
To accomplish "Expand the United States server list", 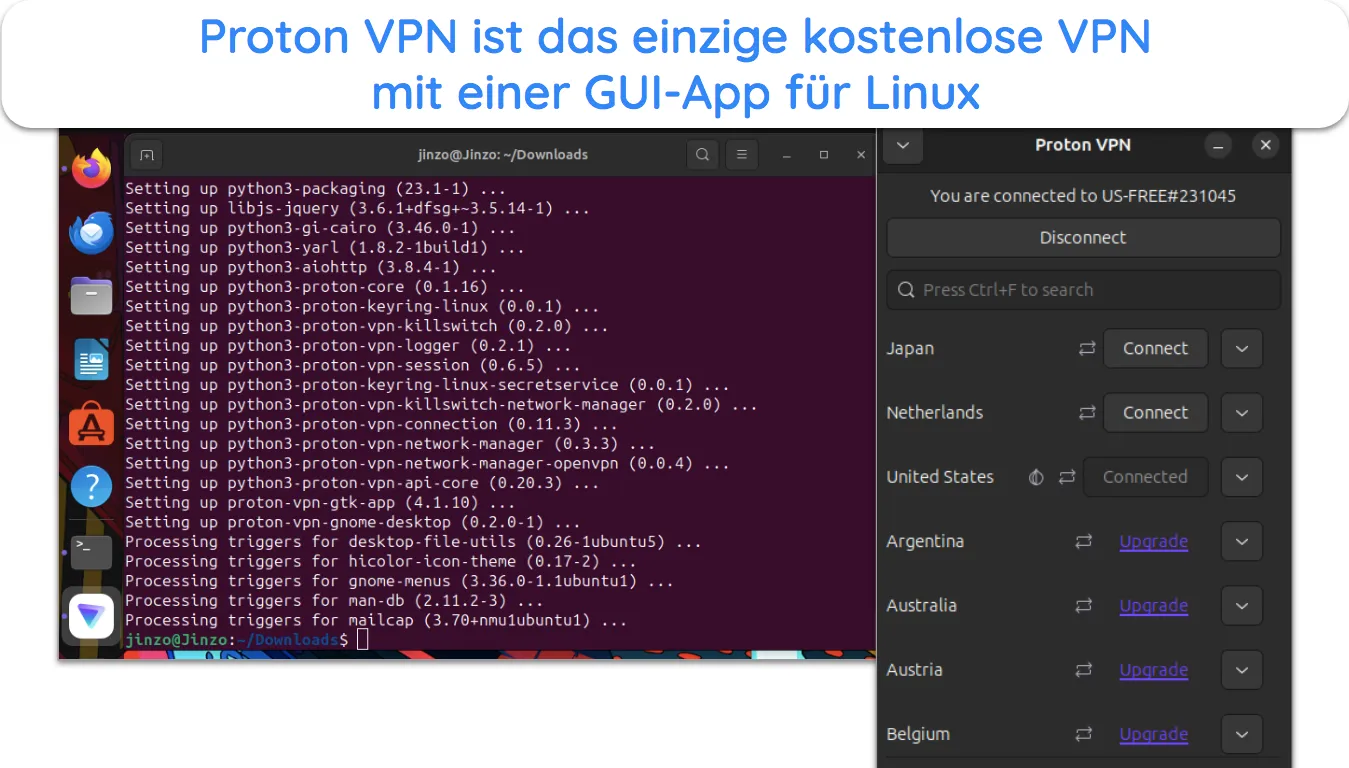I will pos(1242,477).
